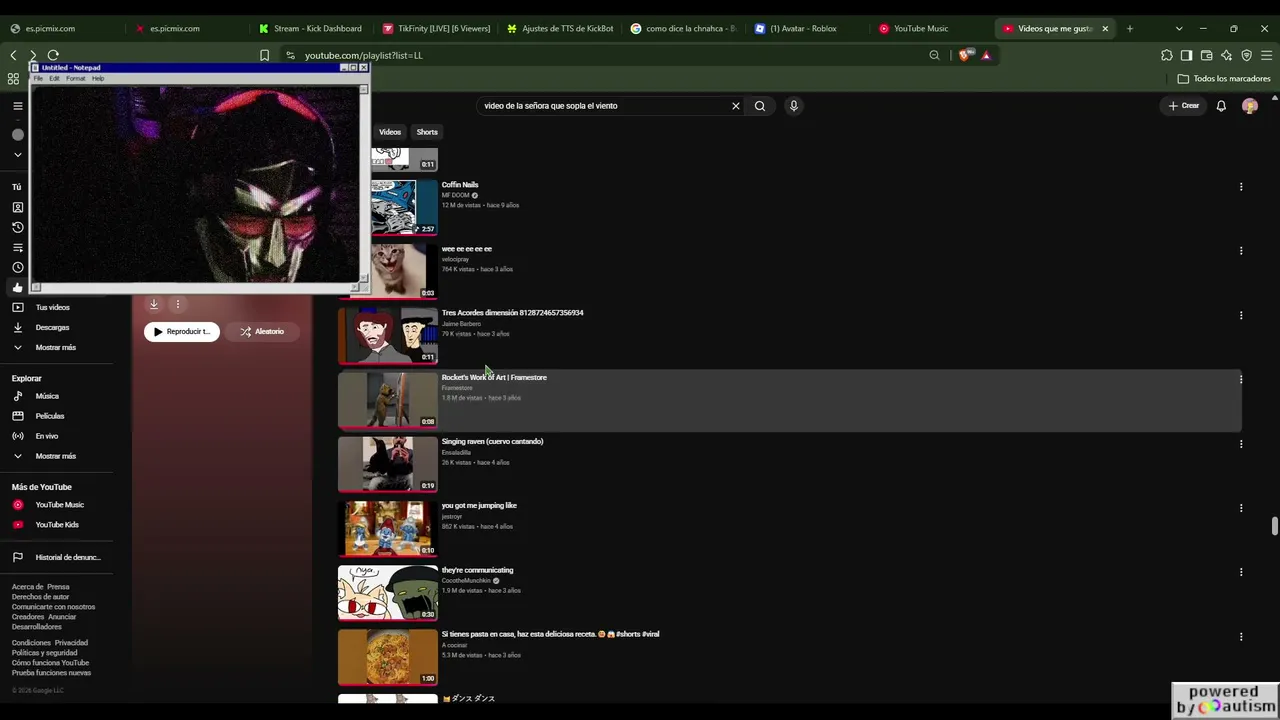
Task: Run the YouTube search with the magnifier button
Action: [760, 105]
